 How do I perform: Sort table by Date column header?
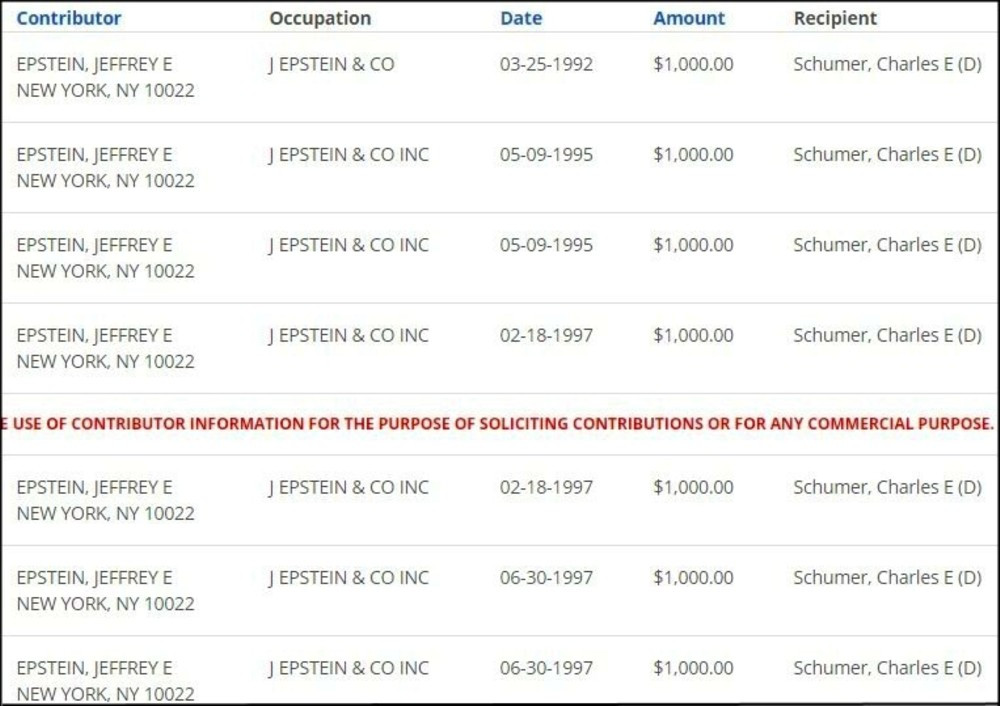[x=521, y=18]
